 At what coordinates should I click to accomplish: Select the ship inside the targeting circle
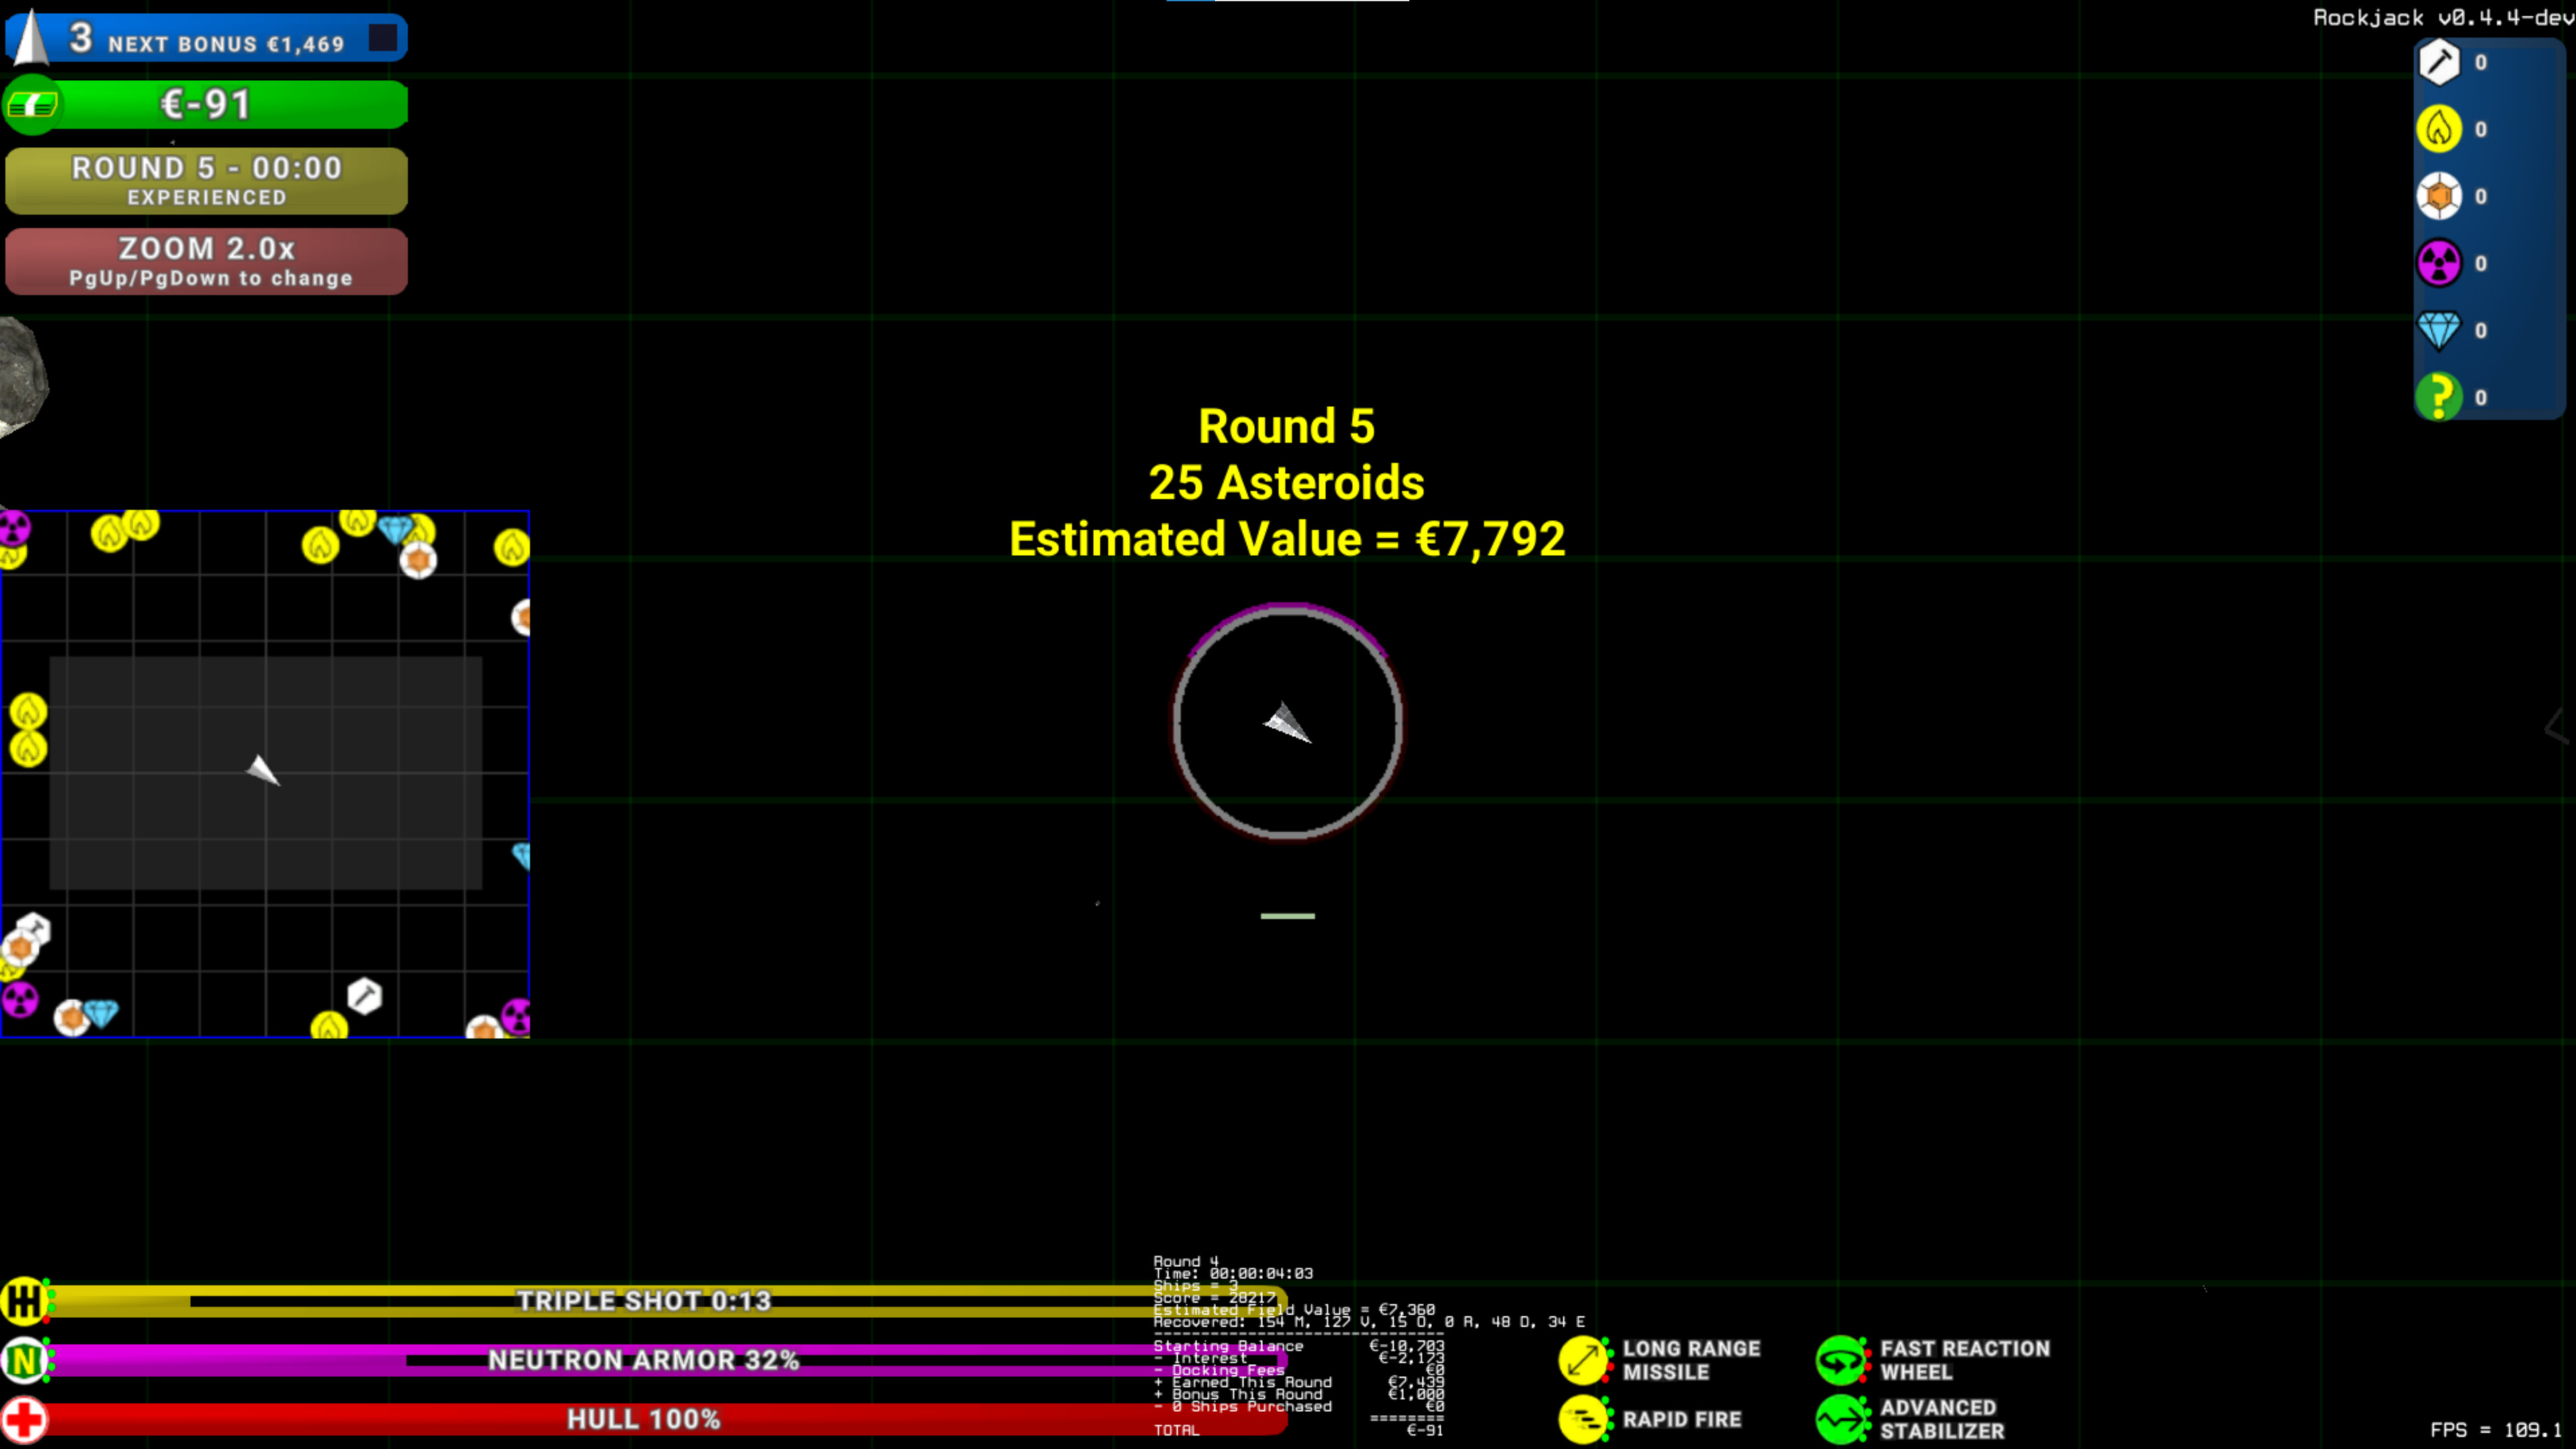[x=1287, y=722]
